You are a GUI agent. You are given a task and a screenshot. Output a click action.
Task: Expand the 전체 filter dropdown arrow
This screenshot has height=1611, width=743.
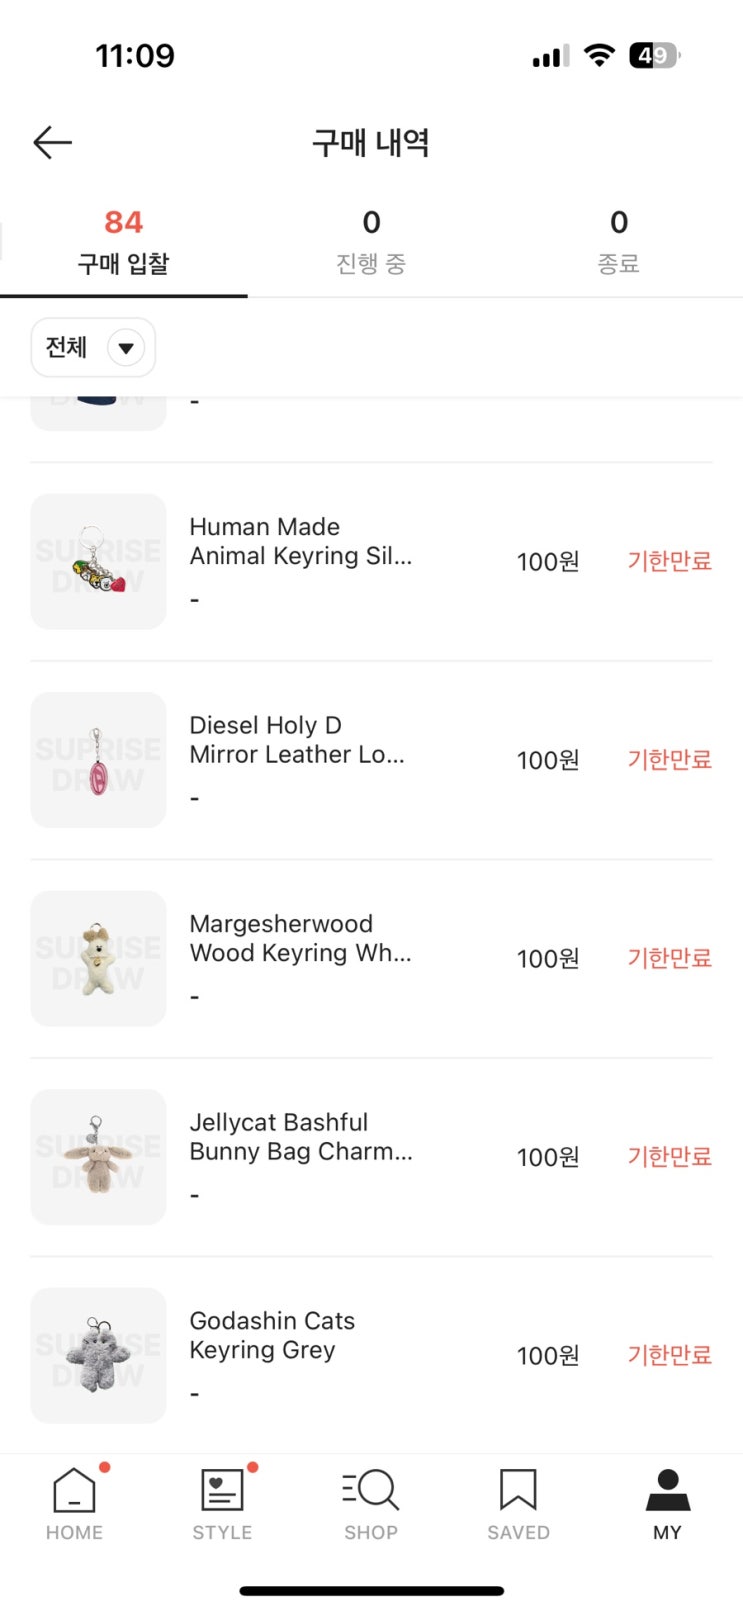[126, 348]
